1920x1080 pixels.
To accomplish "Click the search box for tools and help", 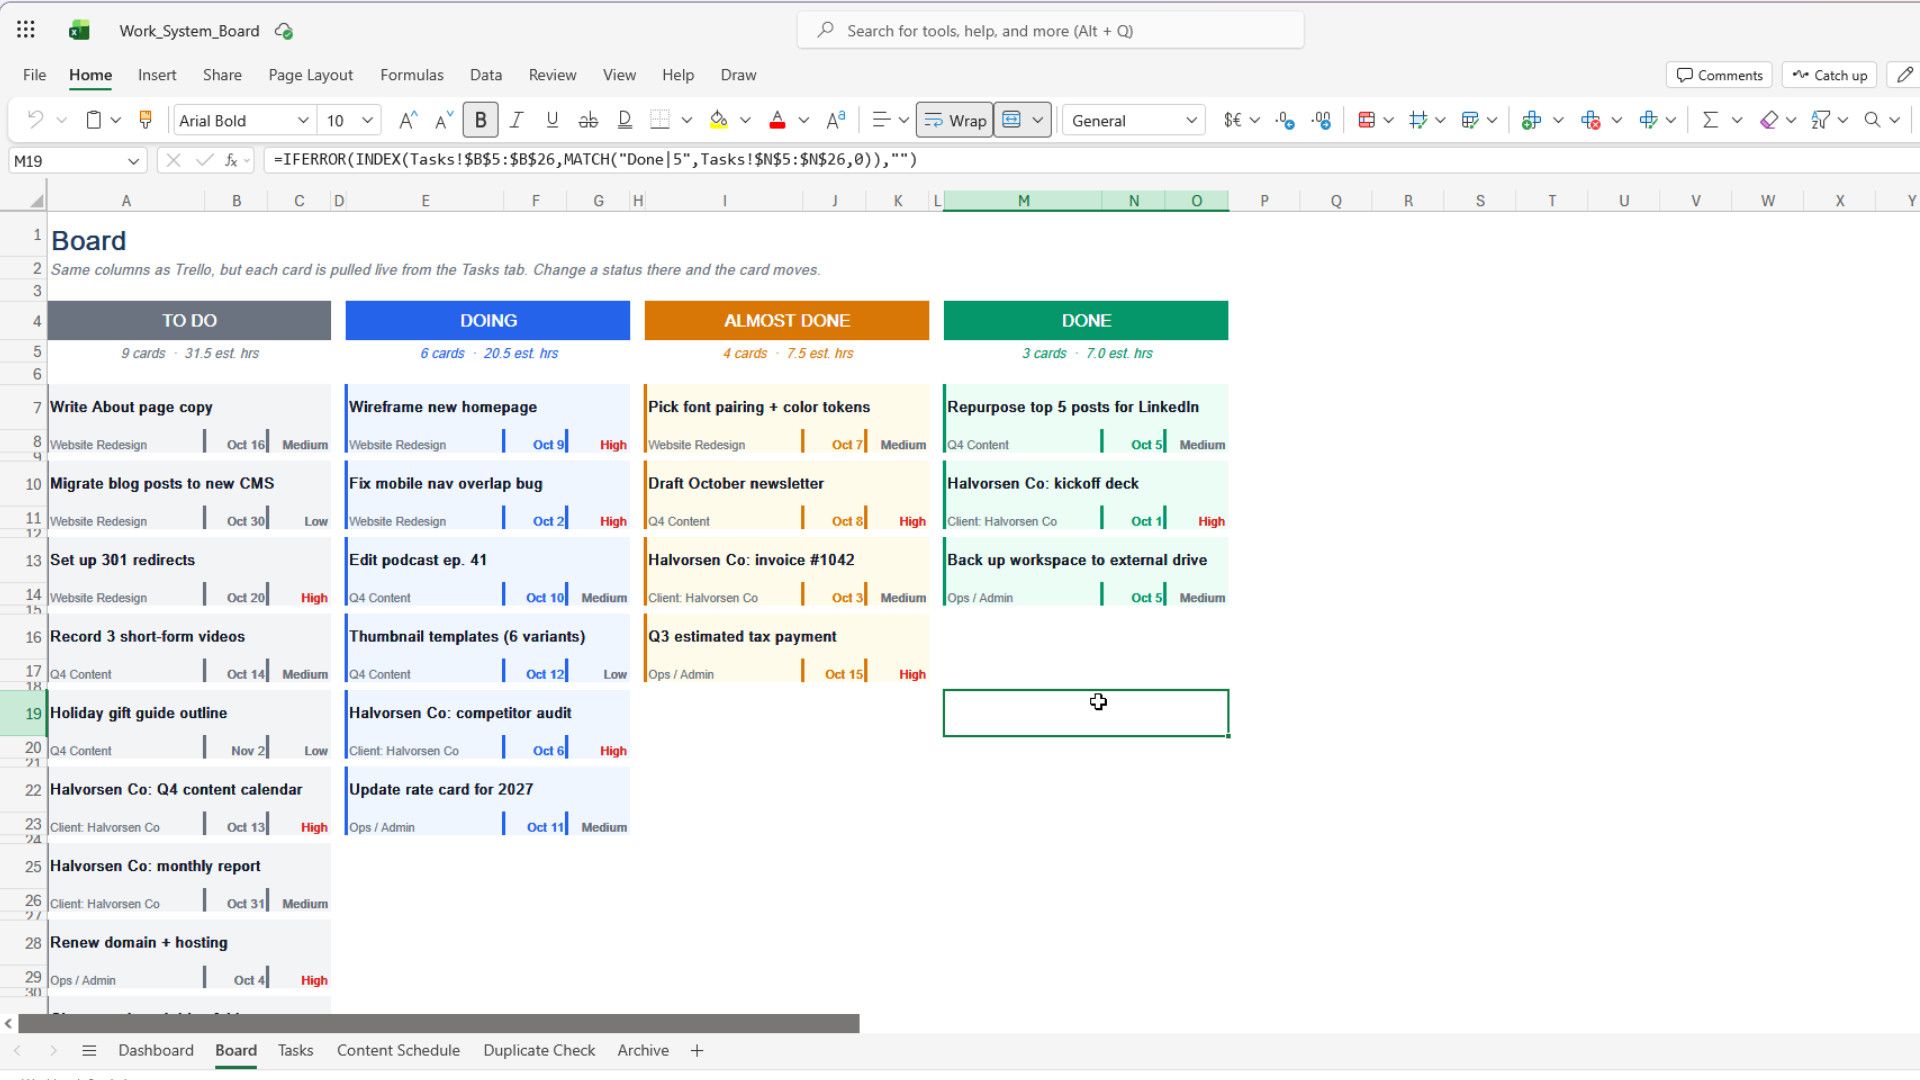I will click(1050, 30).
